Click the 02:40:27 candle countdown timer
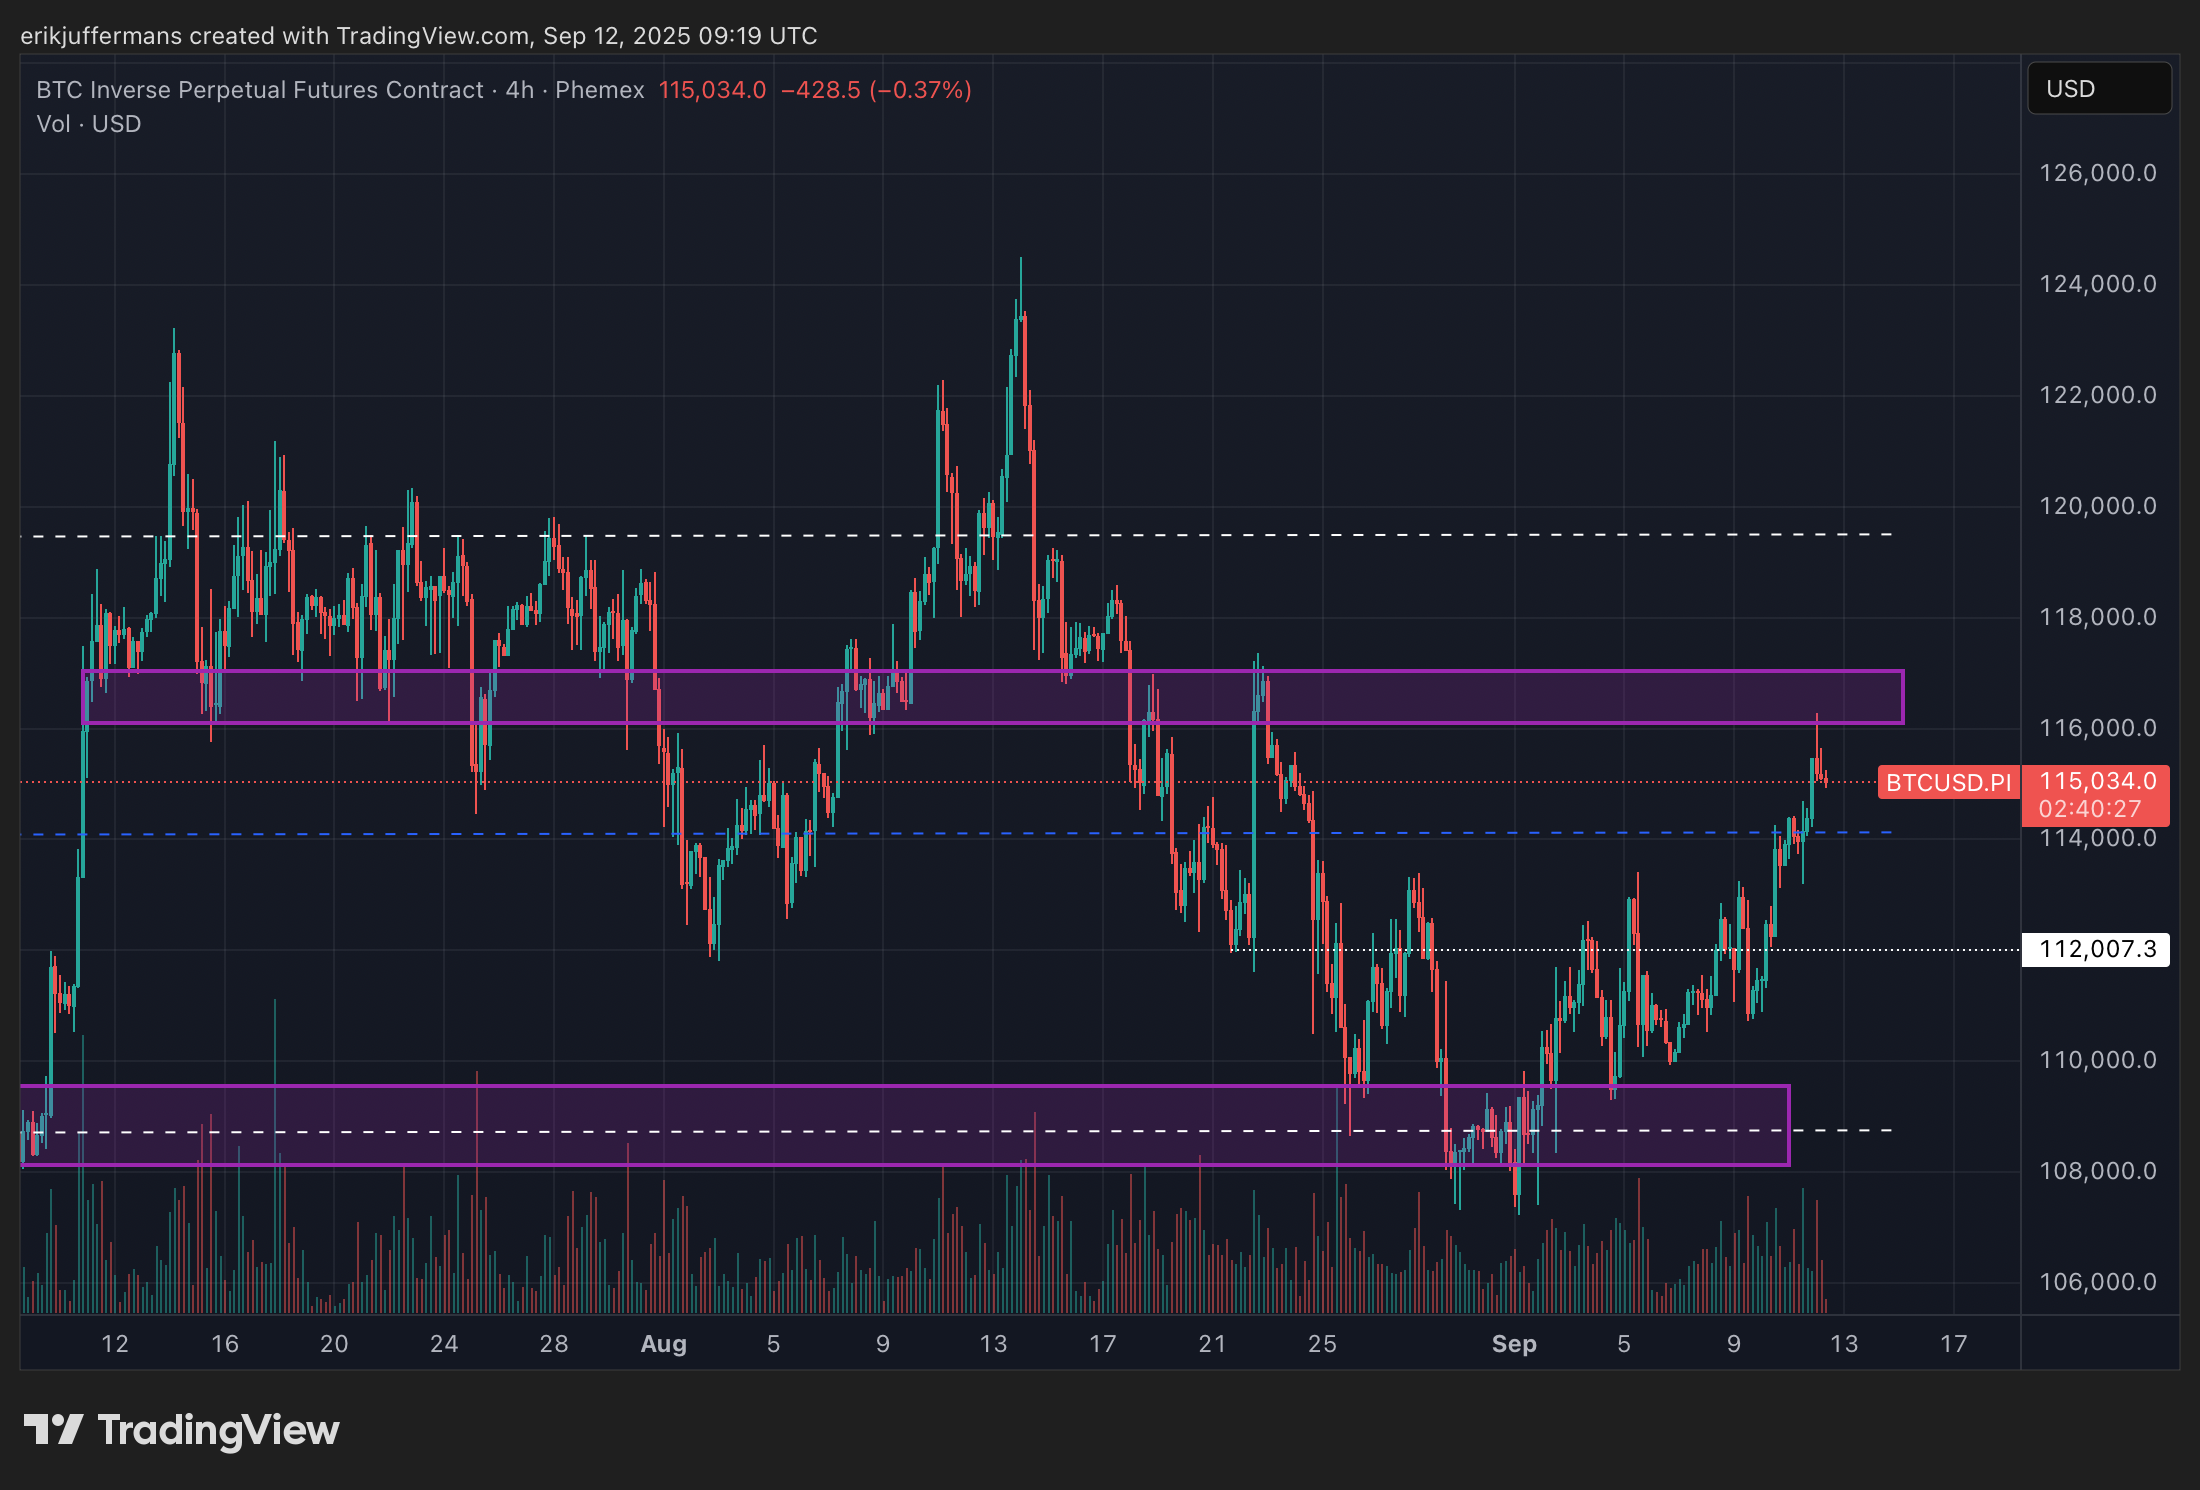This screenshot has height=1490, width=2200. coord(2090,809)
